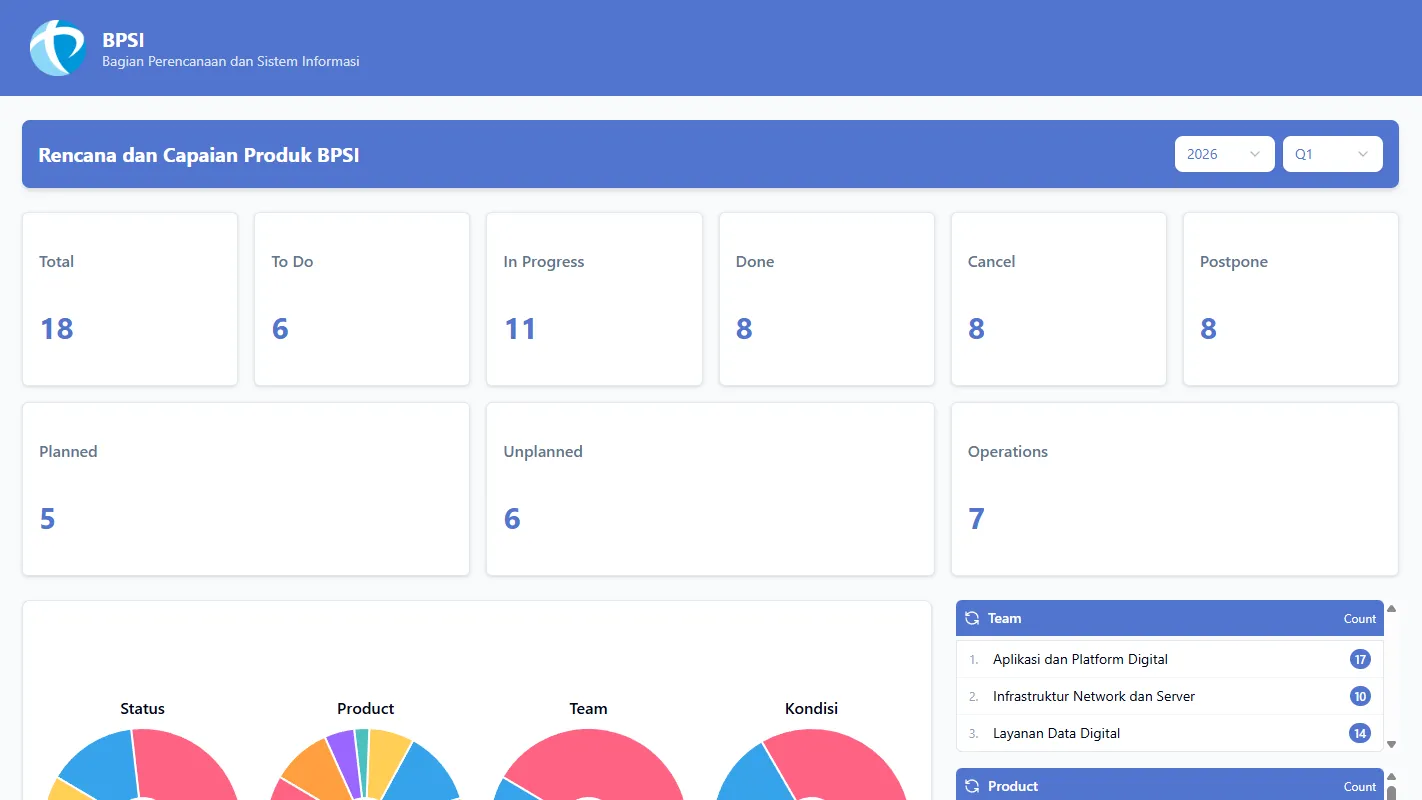Viewport: 1422px width, 800px height.
Task: Click the 17 badge for Aplikasi dan Platform Digital
Action: 1360,659
